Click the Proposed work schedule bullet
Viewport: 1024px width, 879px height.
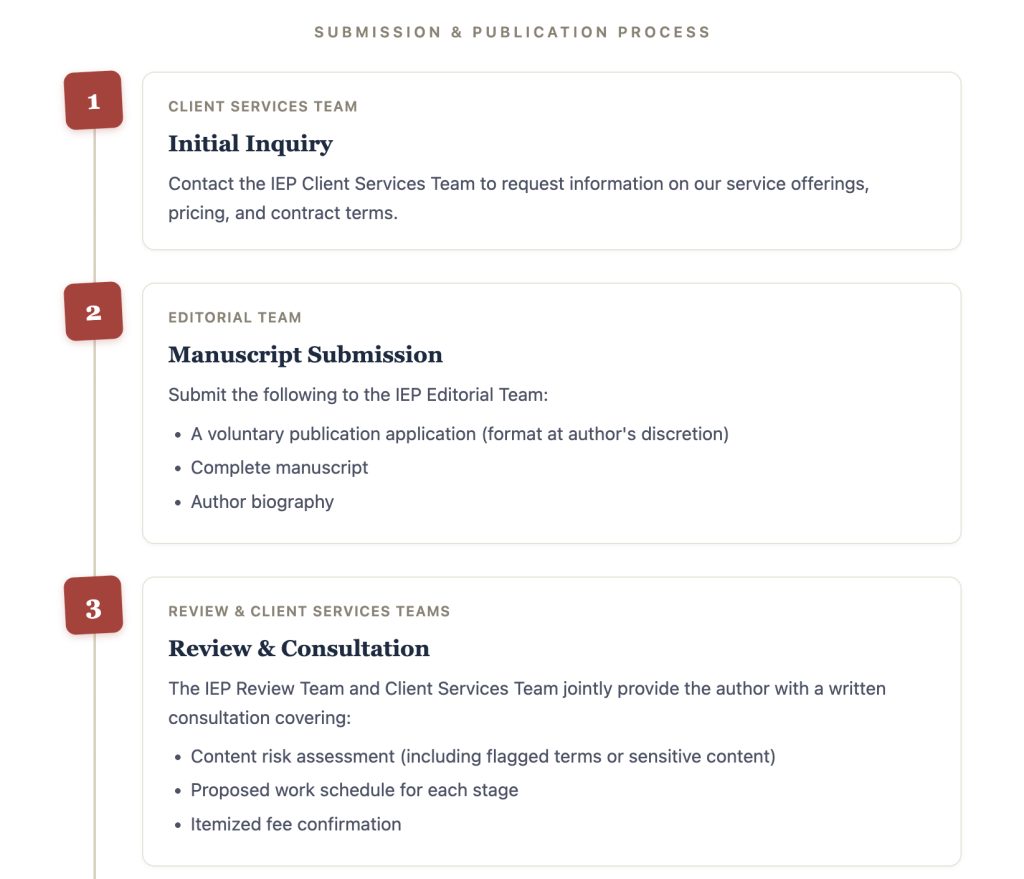pyautogui.click(x=354, y=790)
